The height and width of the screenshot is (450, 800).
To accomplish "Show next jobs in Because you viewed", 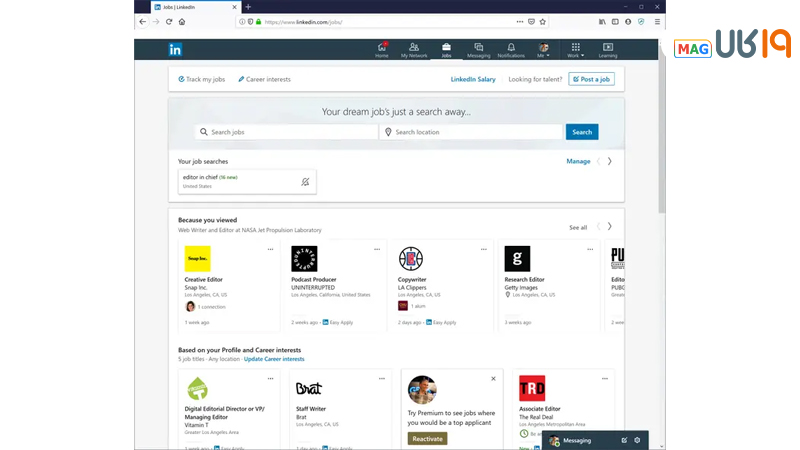I will (x=610, y=226).
